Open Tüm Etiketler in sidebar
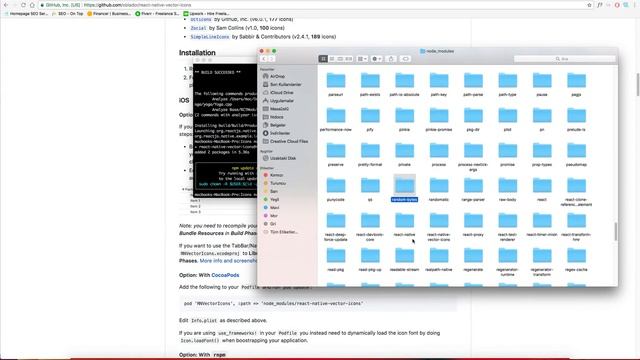640x360 pixels. click(x=280, y=232)
